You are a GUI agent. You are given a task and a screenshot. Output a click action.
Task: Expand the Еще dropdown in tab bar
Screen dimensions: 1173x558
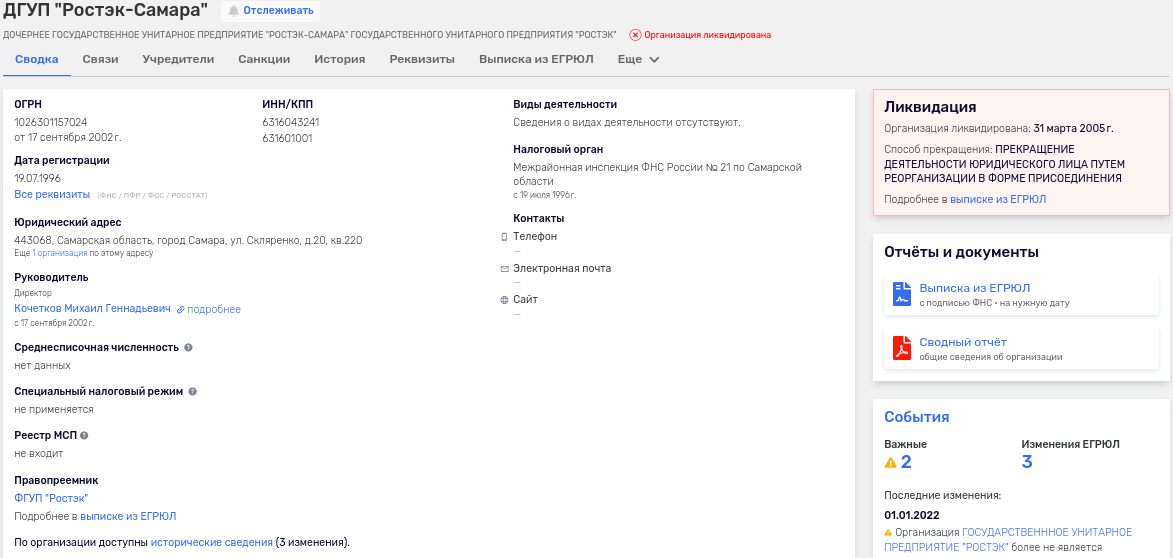click(639, 59)
